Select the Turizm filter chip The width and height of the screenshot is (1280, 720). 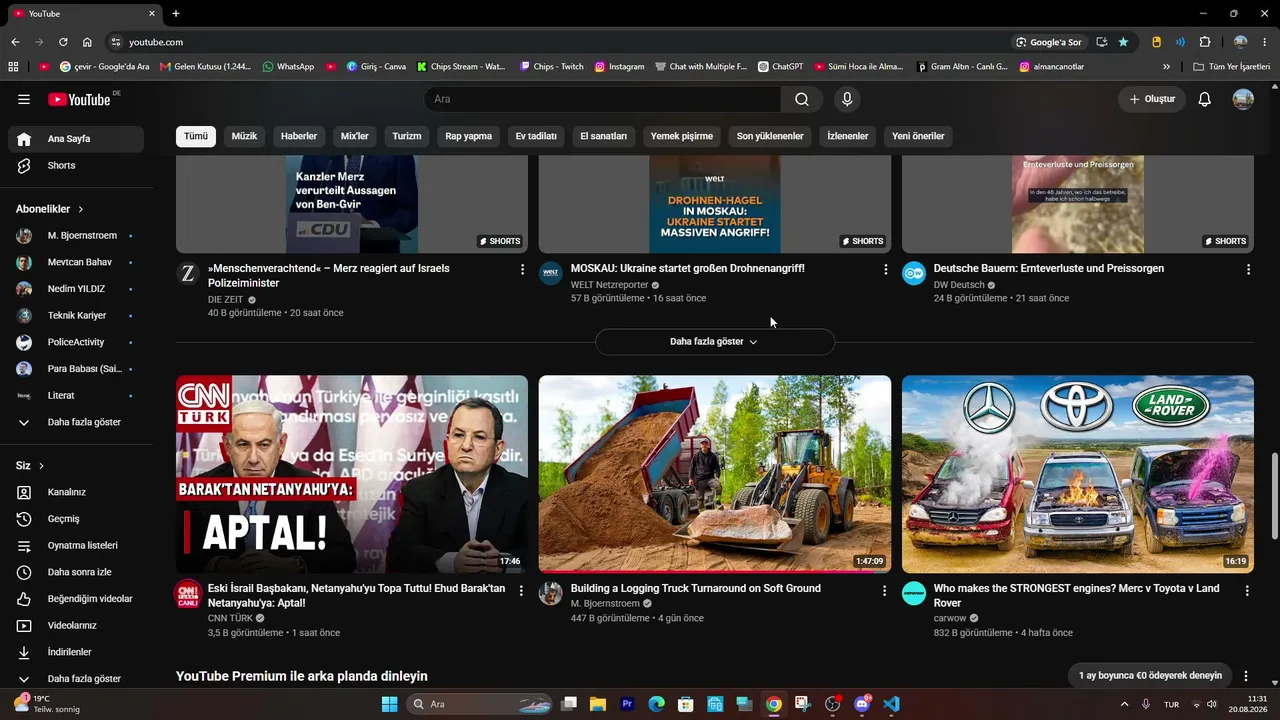[x=407, y=136]
